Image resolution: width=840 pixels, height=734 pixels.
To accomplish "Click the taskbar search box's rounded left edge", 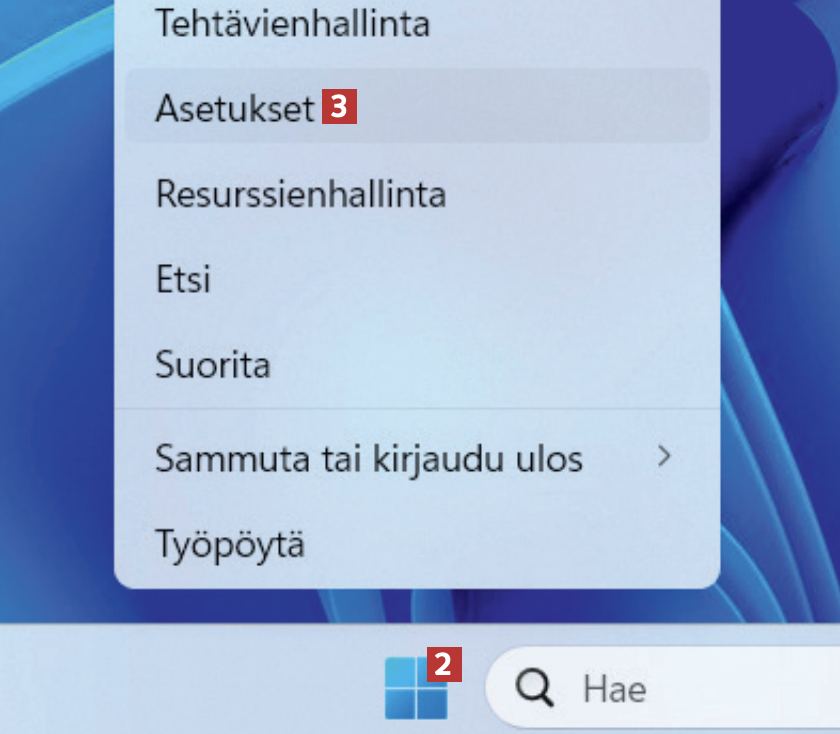I will click(x=495, y=688).
